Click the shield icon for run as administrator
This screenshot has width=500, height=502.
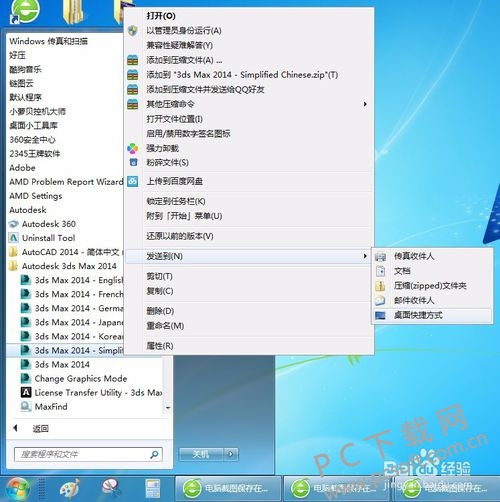point(133,31)
